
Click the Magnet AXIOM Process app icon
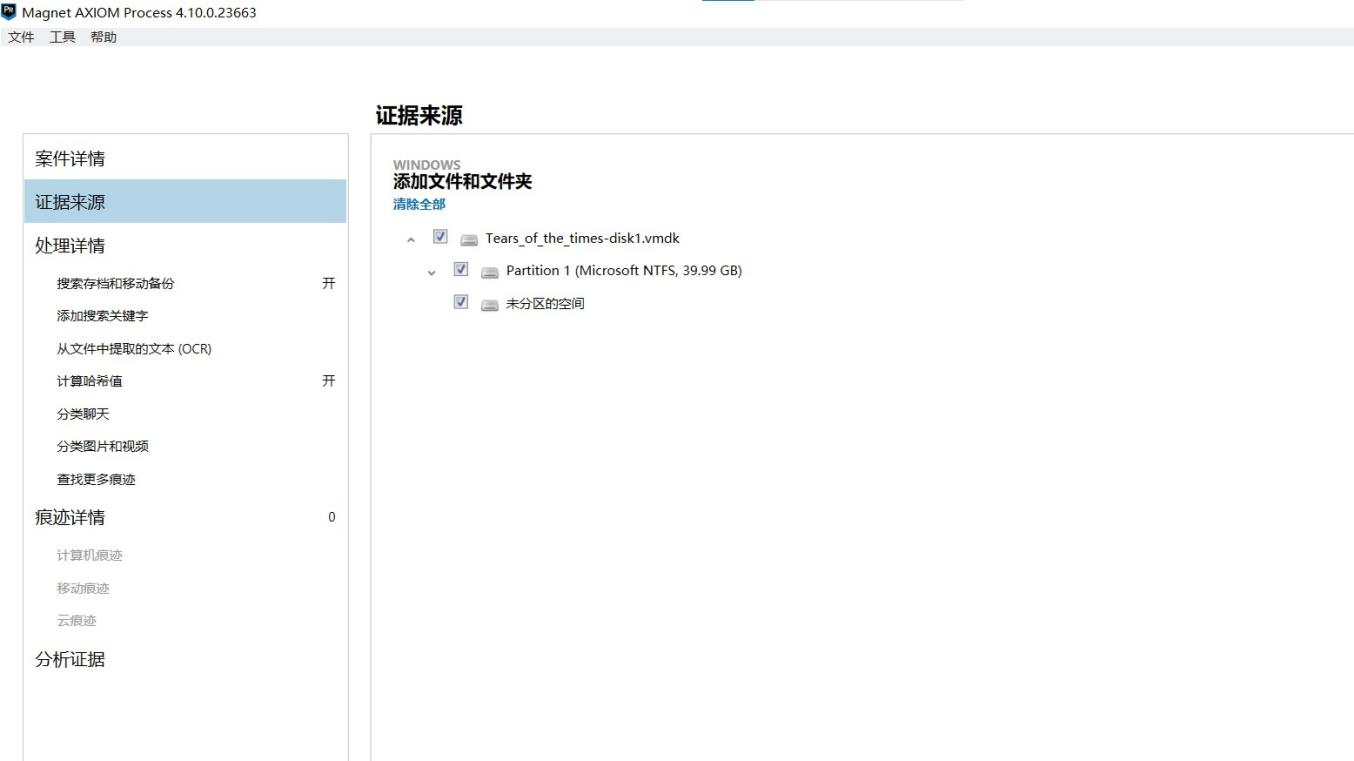click(9, 12)
